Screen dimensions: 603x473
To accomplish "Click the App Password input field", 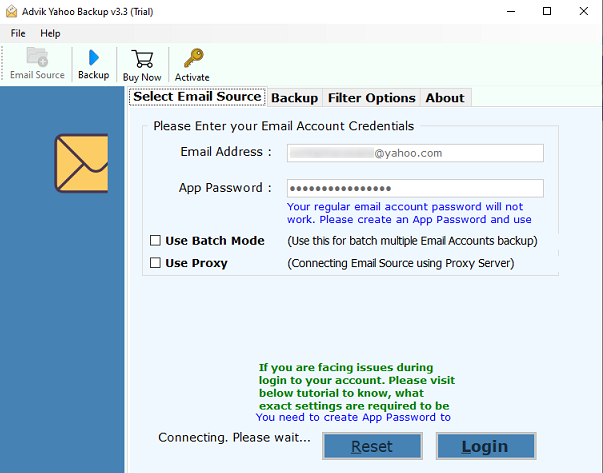I will tap(415, 188).
